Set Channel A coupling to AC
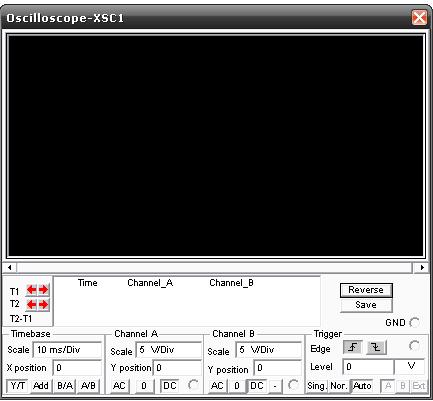This screenshot has width=433, height=401. [x=119, y=386]
